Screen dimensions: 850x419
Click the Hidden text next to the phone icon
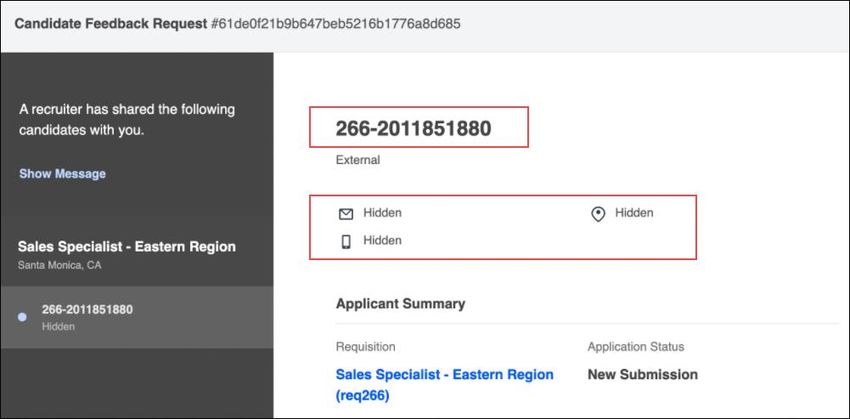click(x=382, y=241)
